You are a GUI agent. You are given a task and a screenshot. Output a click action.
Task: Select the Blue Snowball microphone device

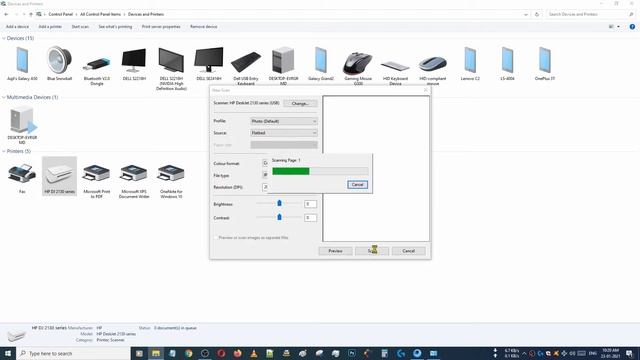(x=59, y=63)
